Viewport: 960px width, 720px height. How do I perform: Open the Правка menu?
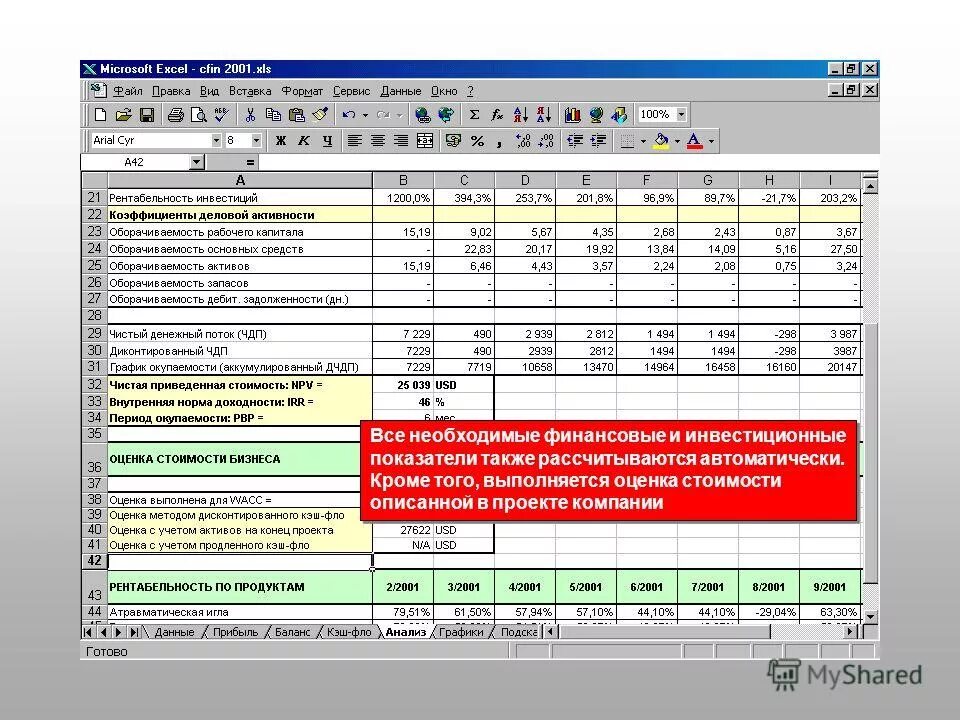[x=171, y=91]
